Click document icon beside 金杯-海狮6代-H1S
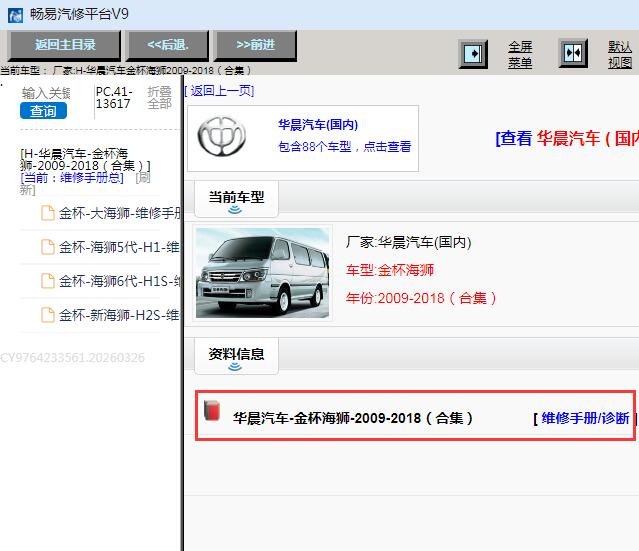Screen dimensions: 639x551 [48, 281]
